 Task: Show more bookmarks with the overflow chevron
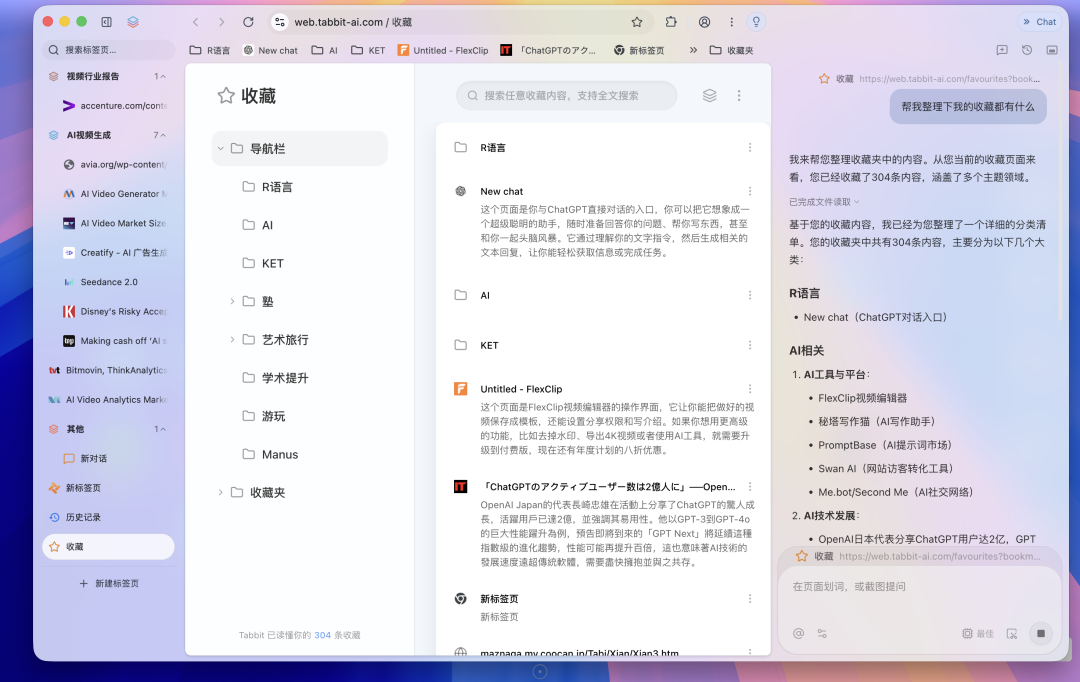click(x=693, y=50)
